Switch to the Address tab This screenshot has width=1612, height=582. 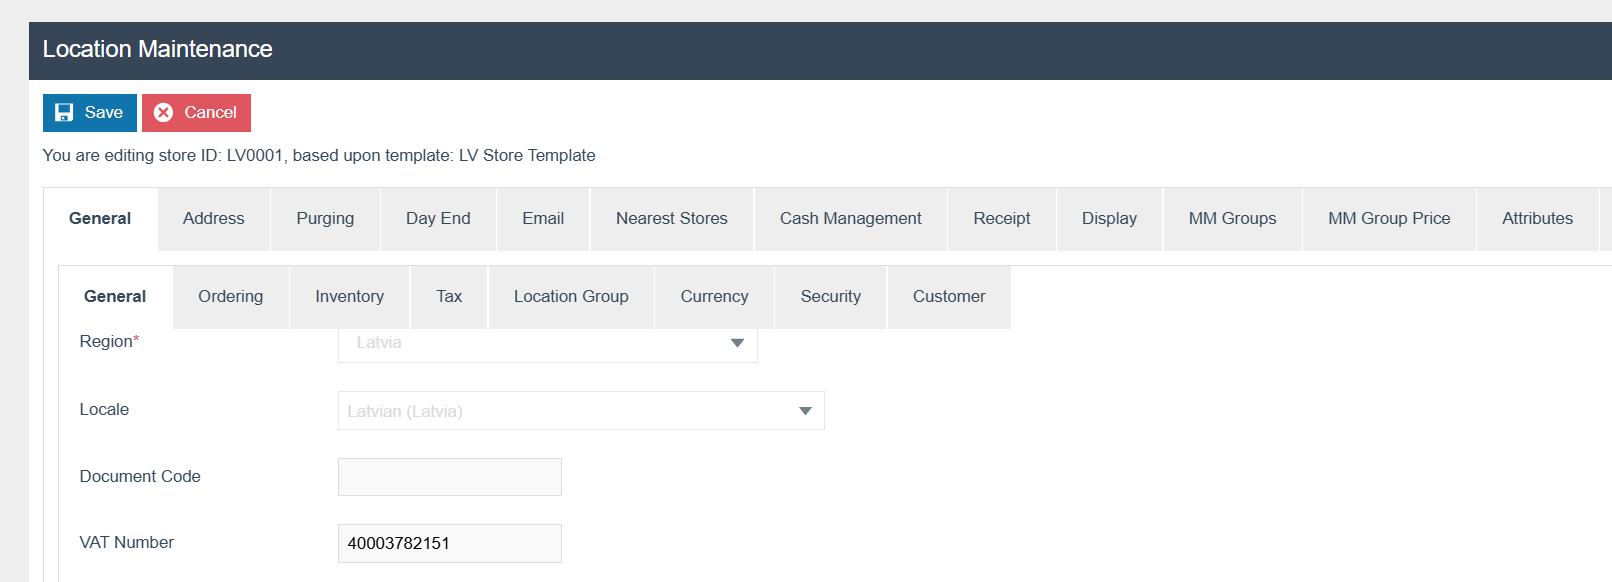(213, 219)
